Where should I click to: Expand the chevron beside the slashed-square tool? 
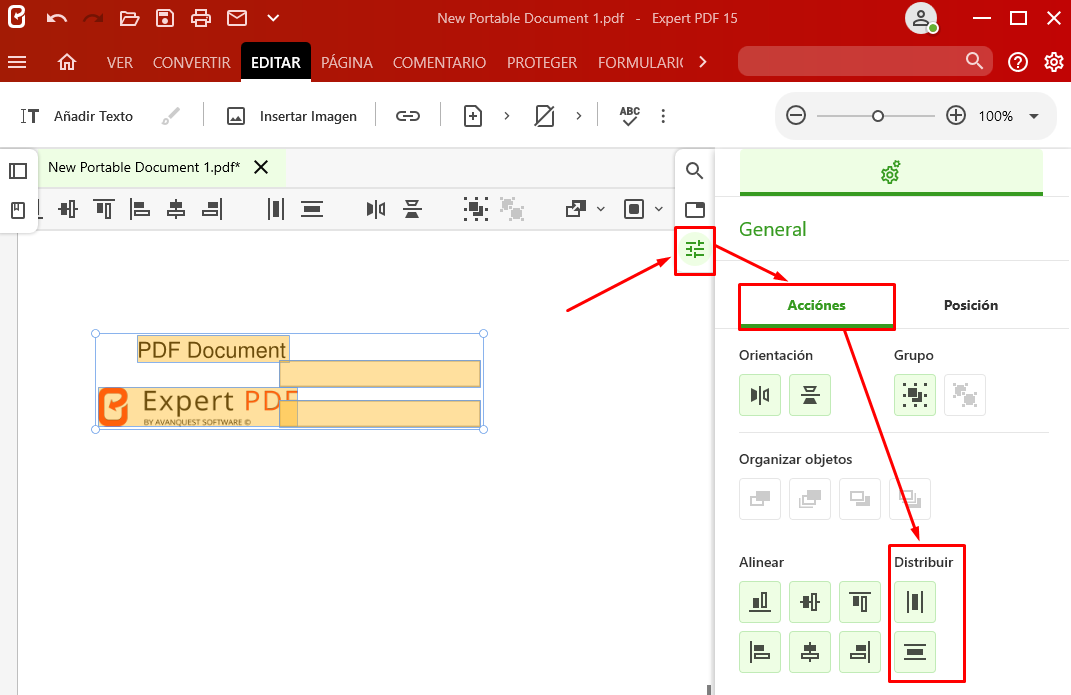click(x=579, y=116)
